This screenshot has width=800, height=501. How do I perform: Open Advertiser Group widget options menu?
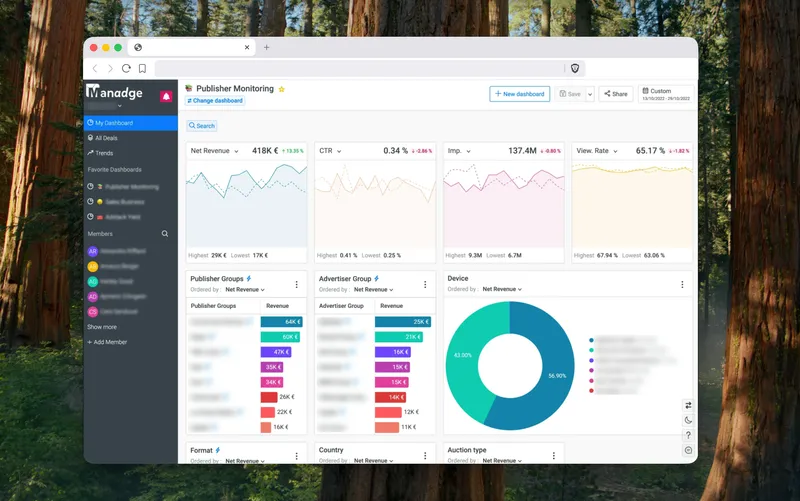(x=425, y=284)
